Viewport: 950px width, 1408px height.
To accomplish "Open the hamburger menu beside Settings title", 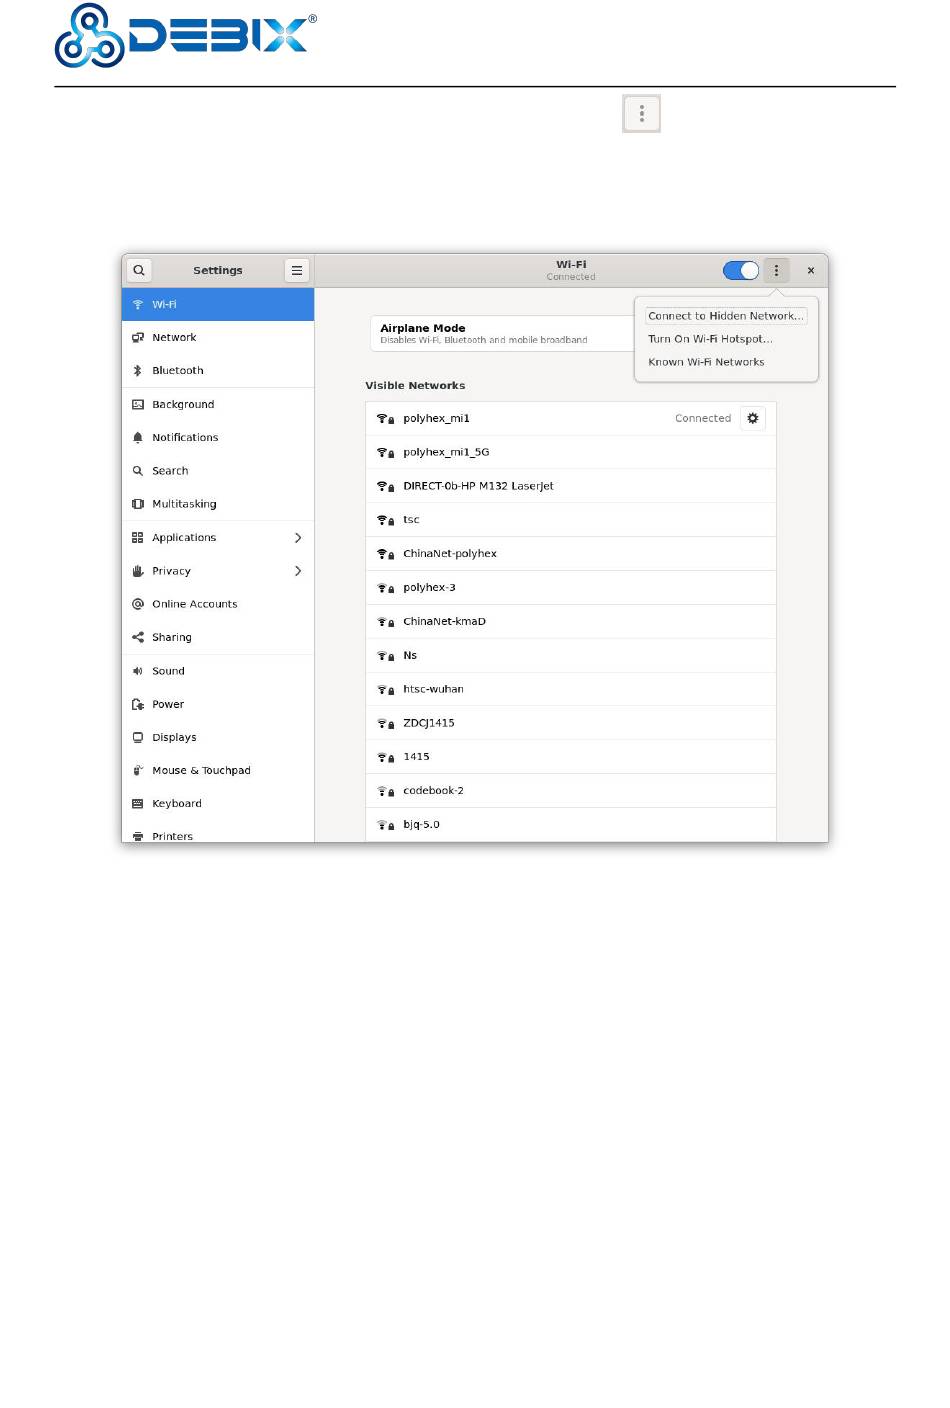I will tap(297, 270).
